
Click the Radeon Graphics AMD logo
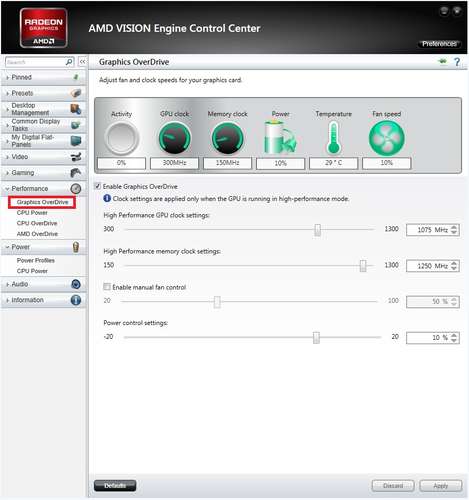pyautogui.click(x=44, y=28)
